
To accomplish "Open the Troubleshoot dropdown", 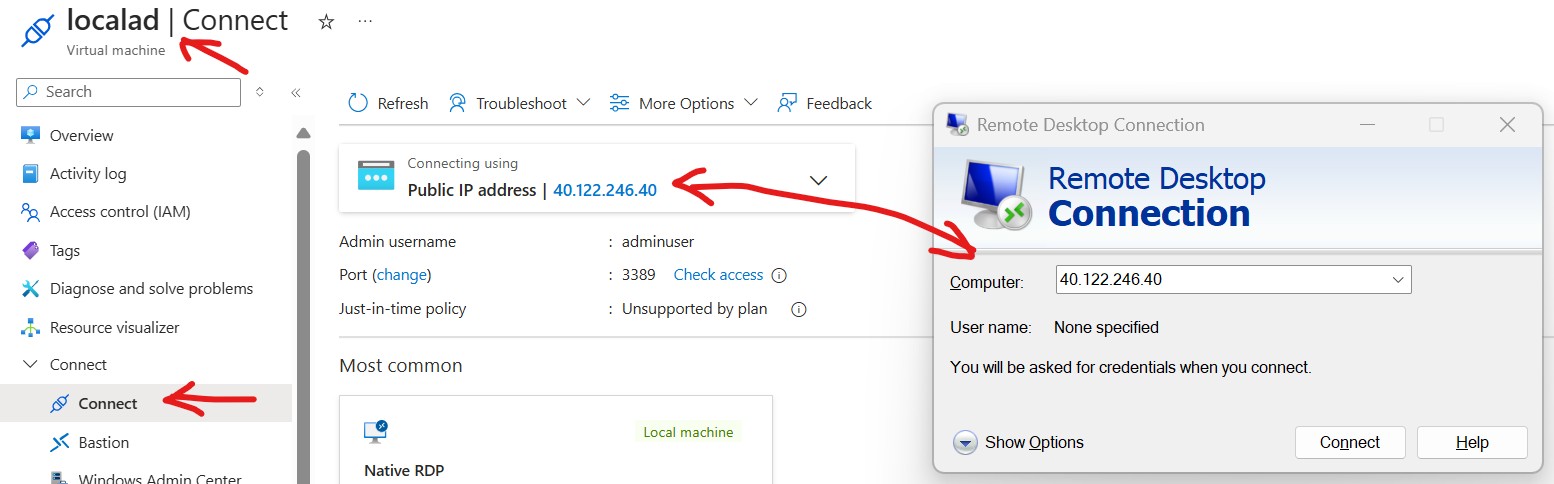I will pos(519,103).
